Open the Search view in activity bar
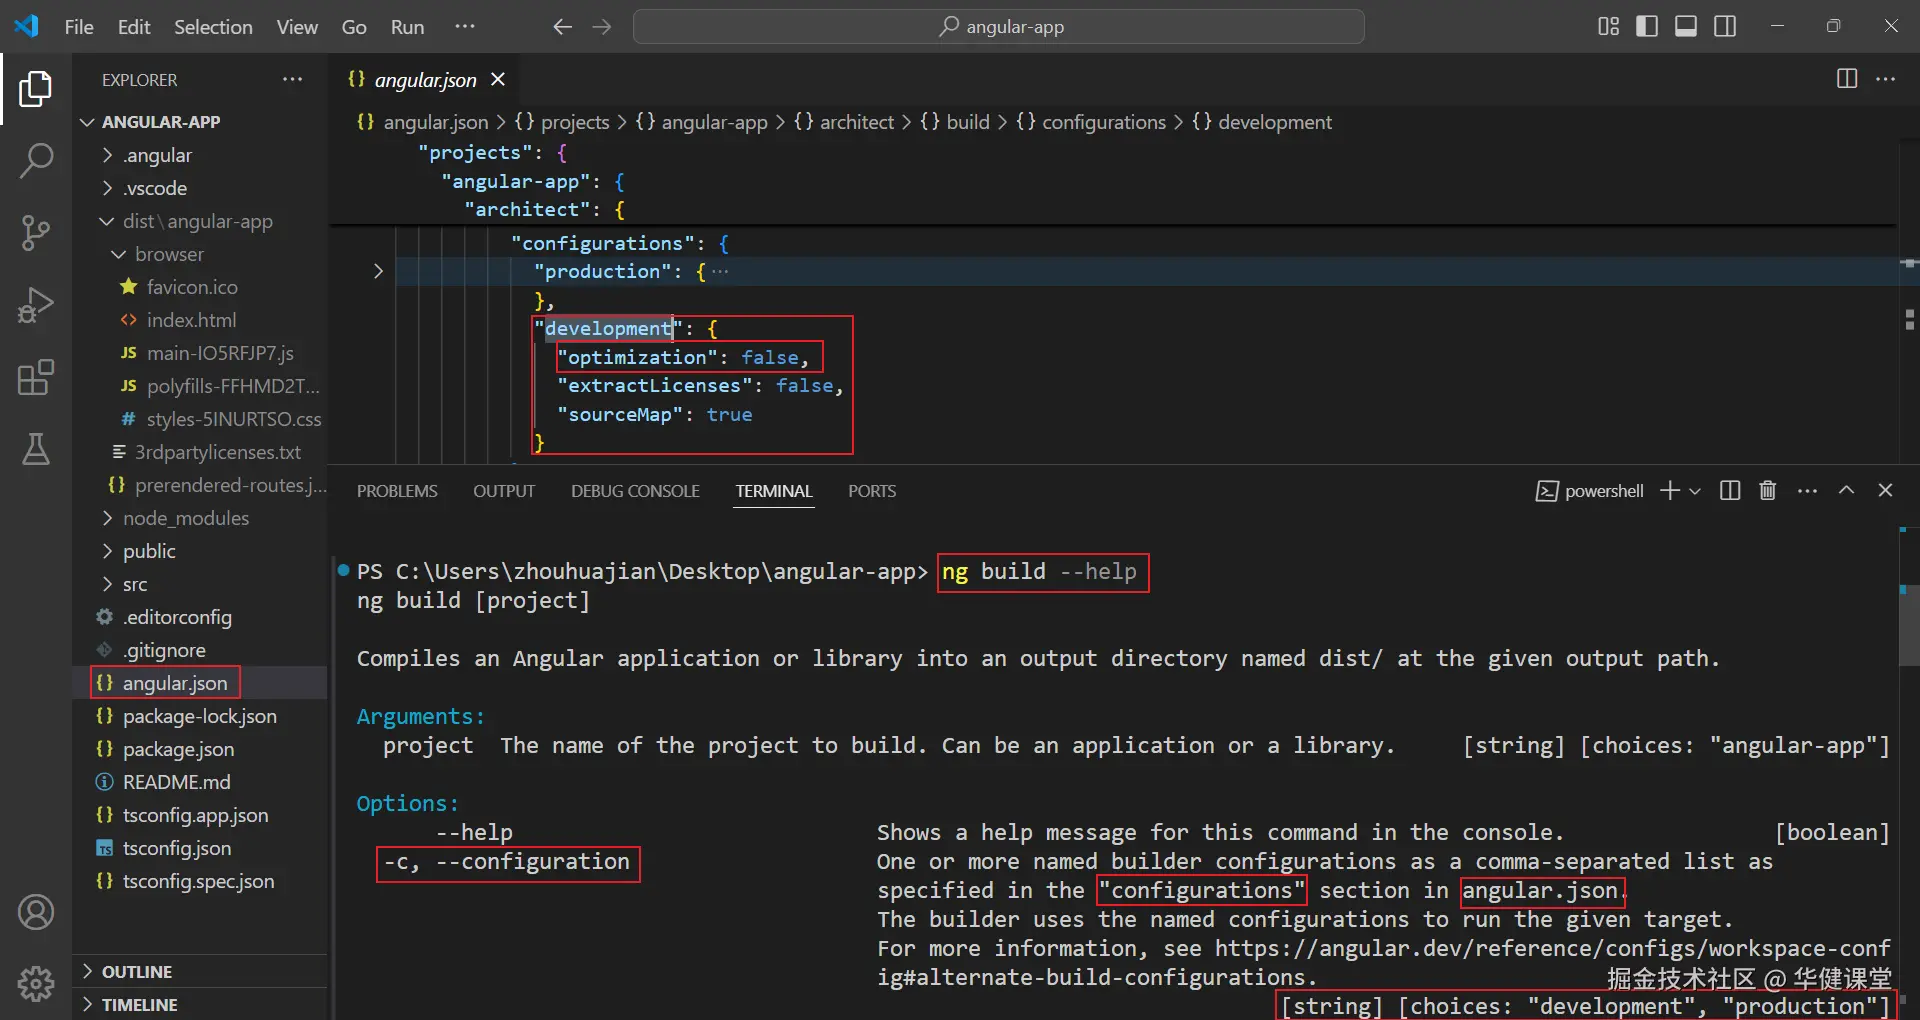This screenshot has height=1020, width=1920. (x=36, y=160)
